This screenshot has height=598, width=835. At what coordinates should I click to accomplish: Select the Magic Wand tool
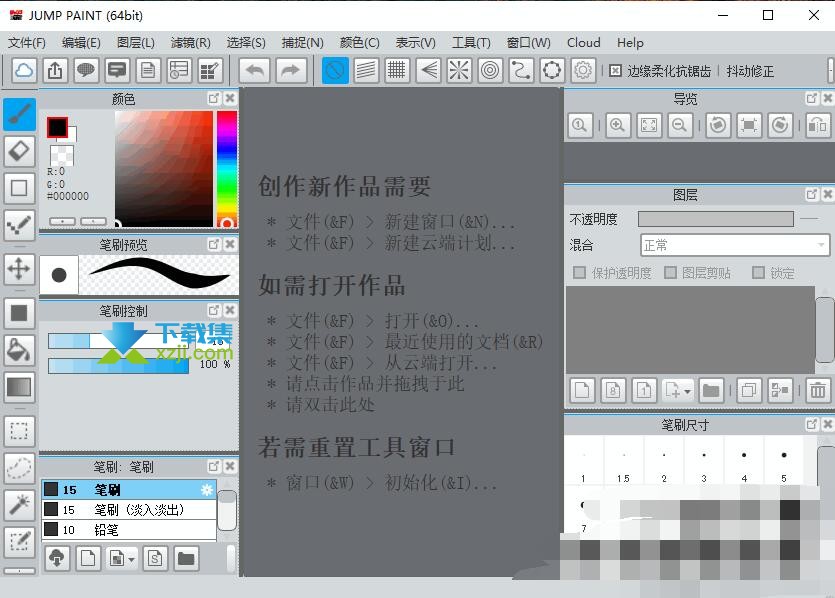pyautogui.click(x=20, y=505)
